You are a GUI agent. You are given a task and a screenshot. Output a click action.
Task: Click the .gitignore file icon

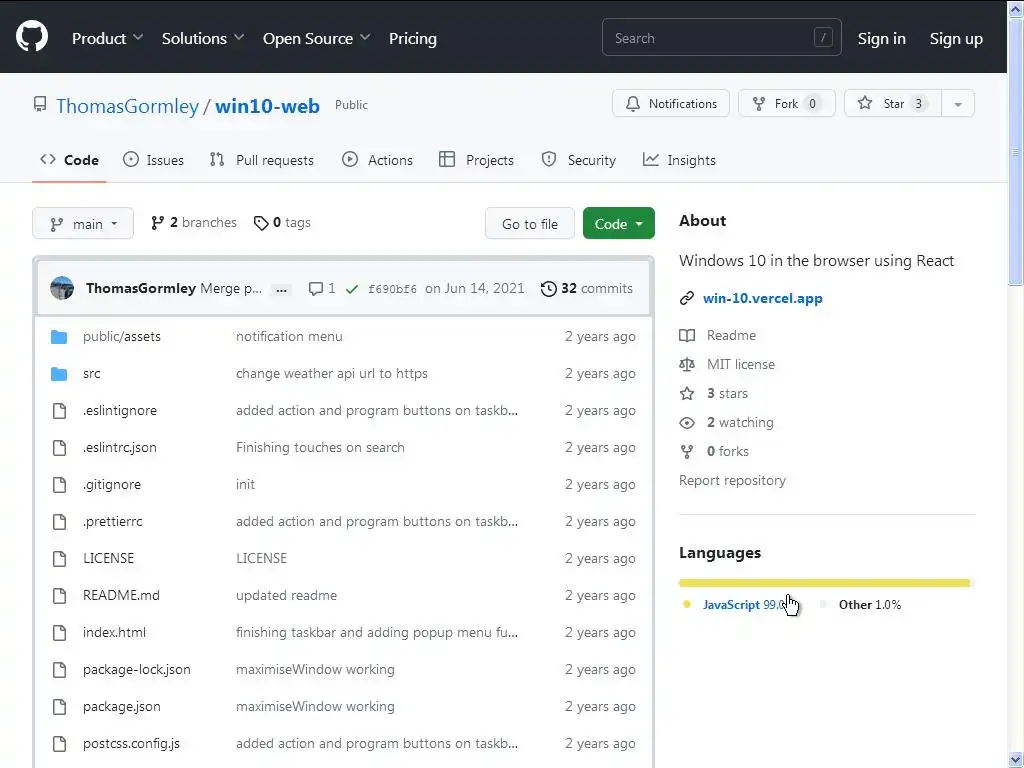point(59,485)
